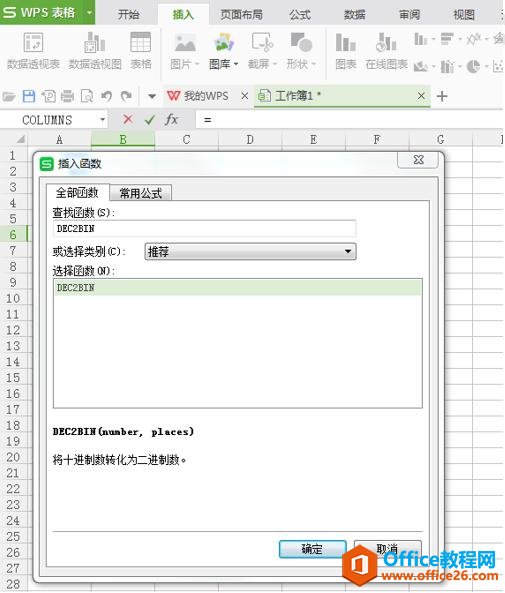Viewport: 505px width, 593px height.
Task: Insert a 数据透视图 pivot chart
Action: tap(95, 51)
